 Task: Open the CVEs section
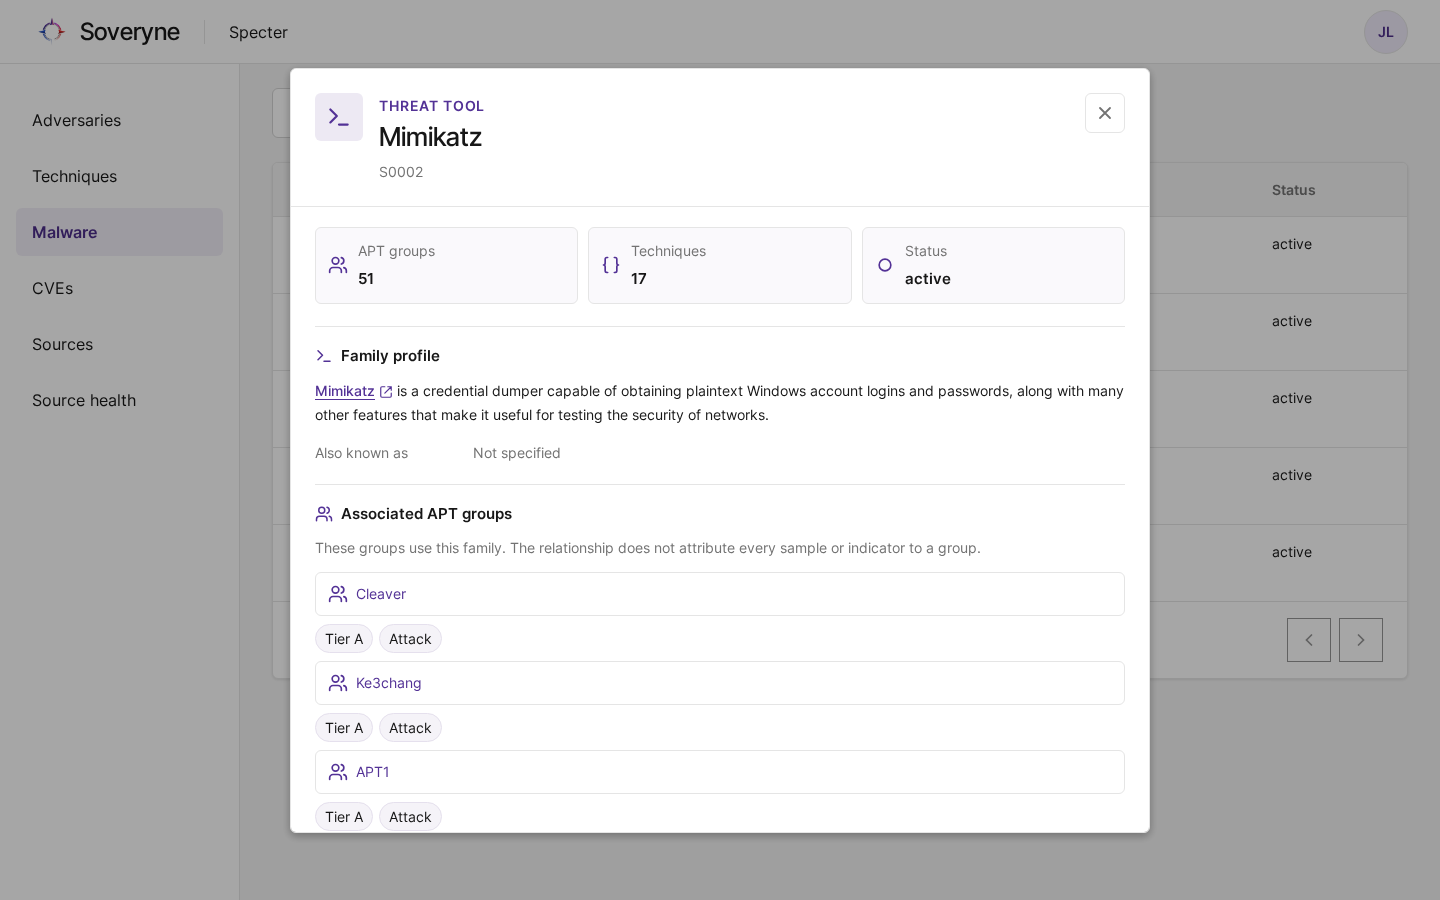coord(119,288)
